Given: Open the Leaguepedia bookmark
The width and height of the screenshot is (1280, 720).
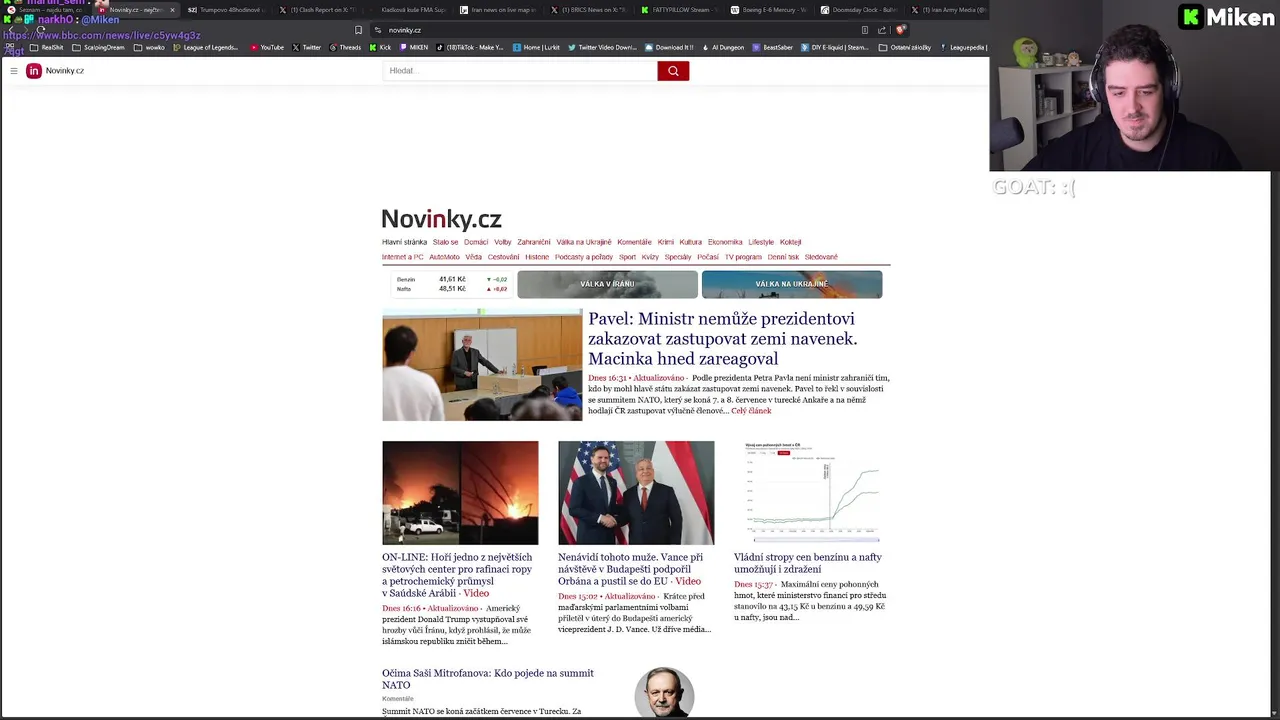Looking at the screenshot, I should tap(963, 47).
